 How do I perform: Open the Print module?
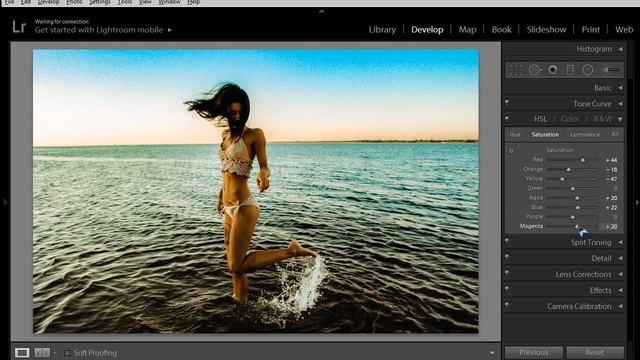point(591,30)
